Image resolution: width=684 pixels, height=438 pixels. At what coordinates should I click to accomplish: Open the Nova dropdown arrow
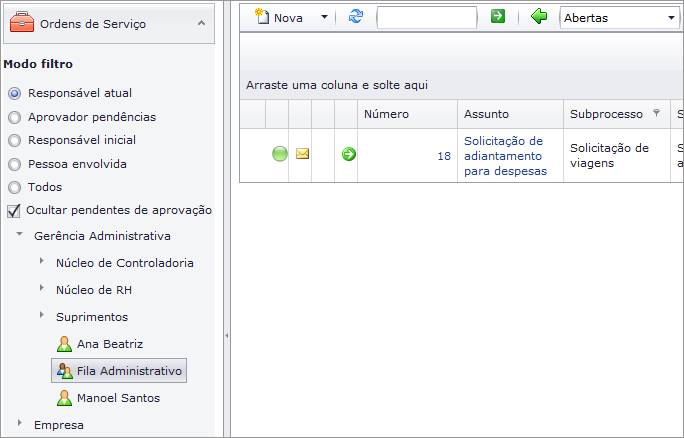(x=324, y=17)
